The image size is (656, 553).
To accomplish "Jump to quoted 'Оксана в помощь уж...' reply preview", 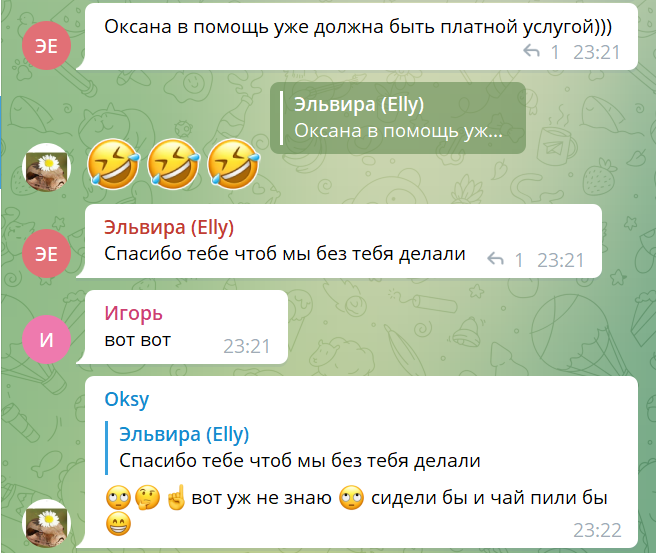I will click(x=398, y=118).
